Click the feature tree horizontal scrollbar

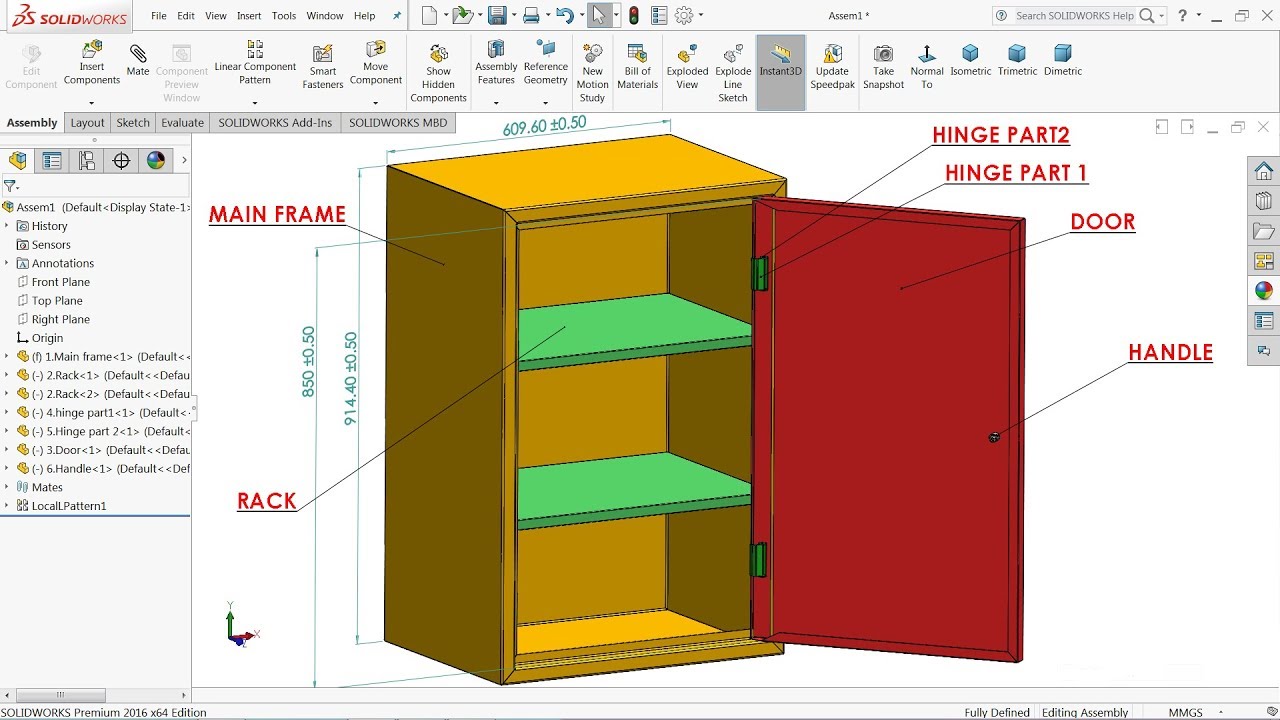click(62, 695)
